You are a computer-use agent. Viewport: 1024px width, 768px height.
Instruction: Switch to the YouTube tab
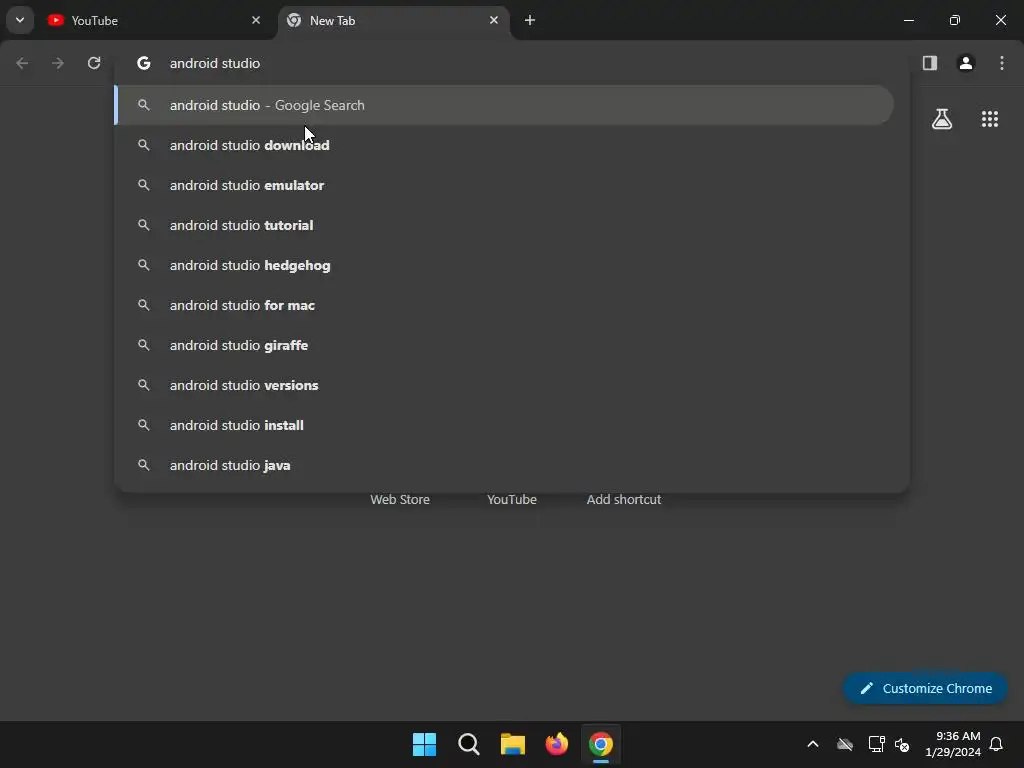click(154, 21)
